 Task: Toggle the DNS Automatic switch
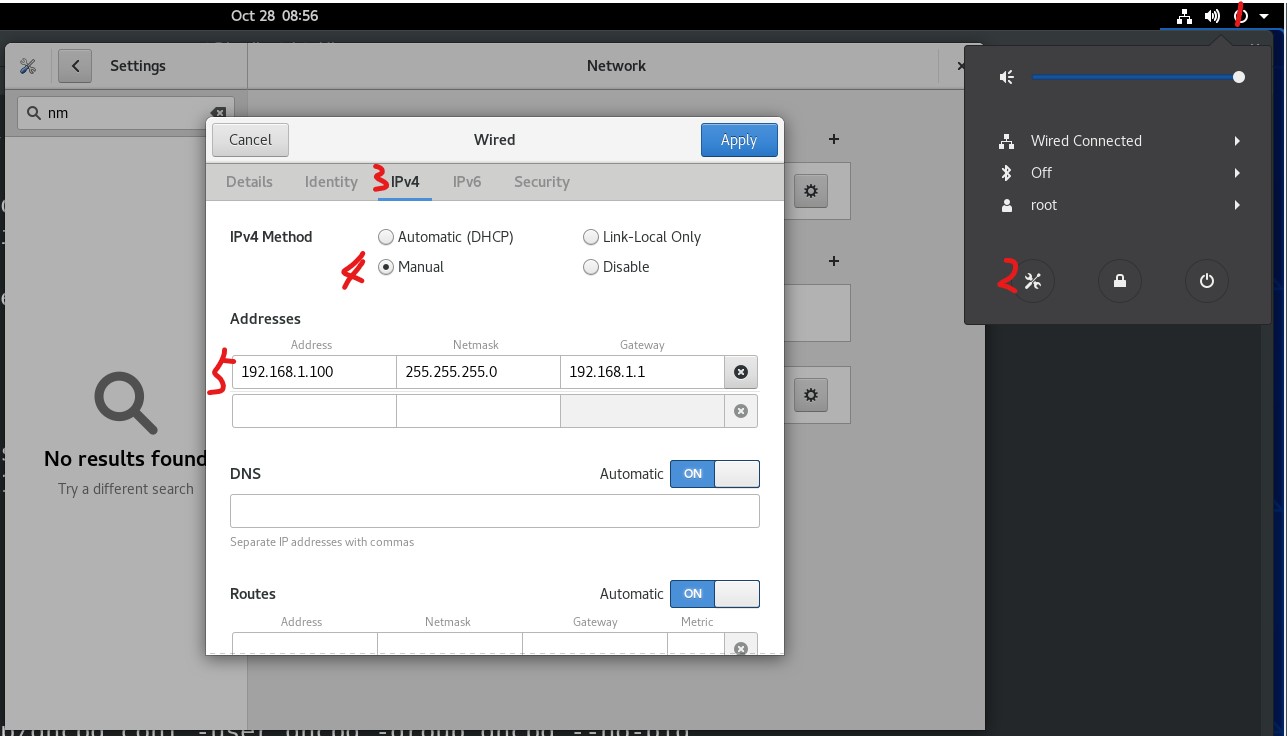714,474
